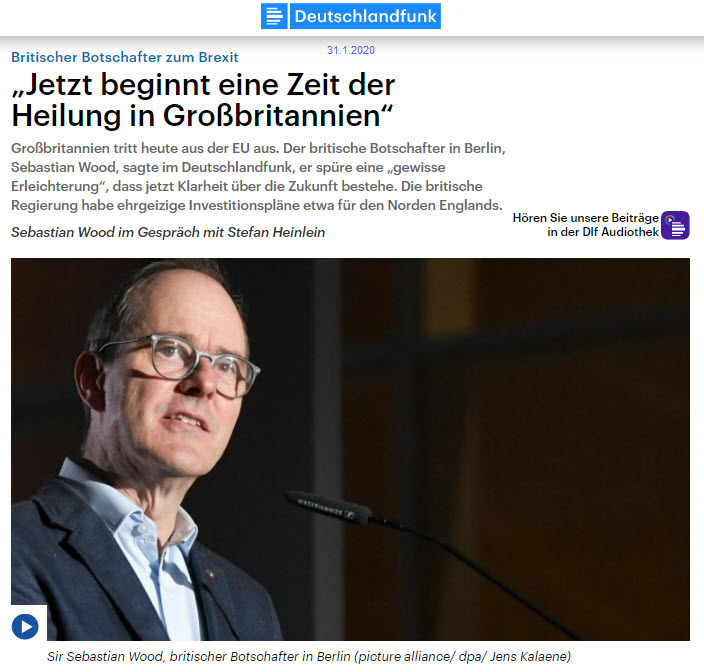This screenshot has height=672, width=704.
Task: Start audio with the blue play button
Action: pos(25,626)
